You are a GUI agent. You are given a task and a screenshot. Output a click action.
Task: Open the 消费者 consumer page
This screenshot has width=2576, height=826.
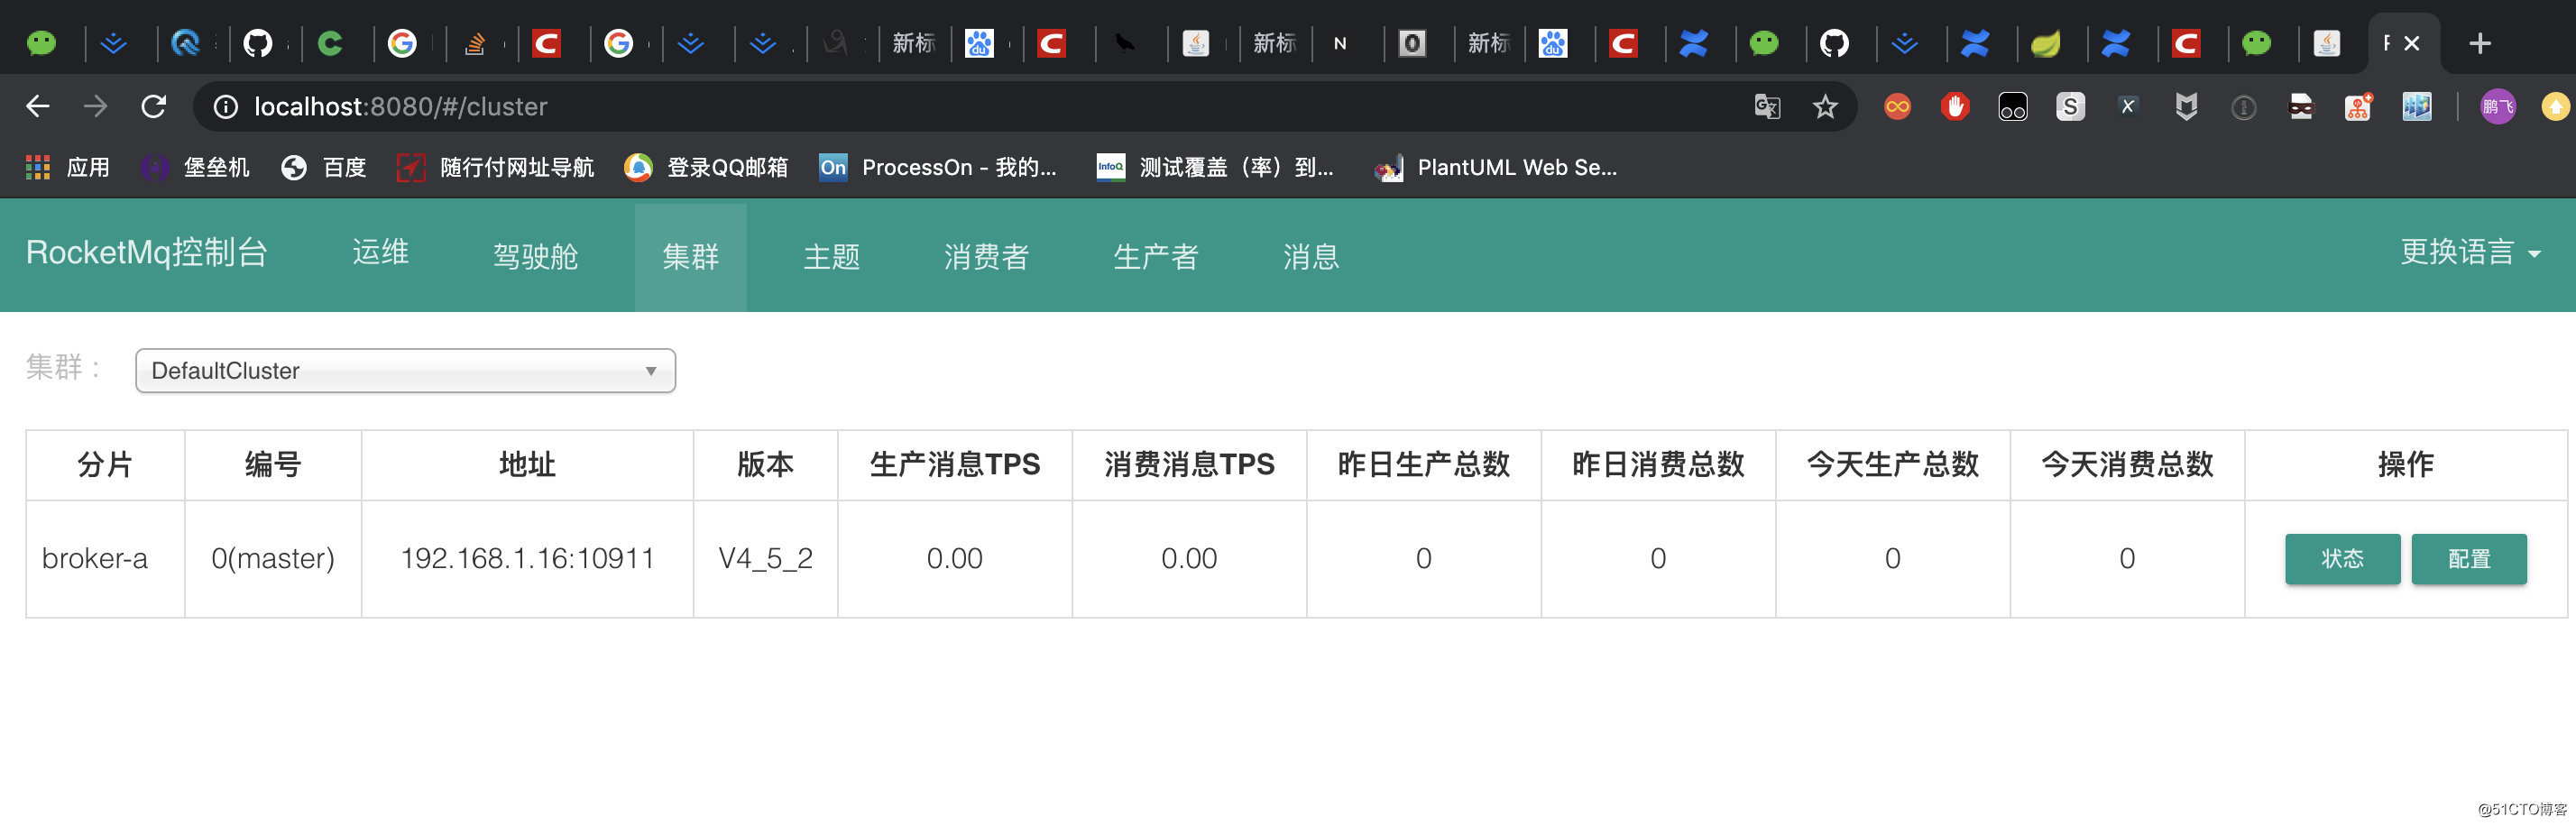986,257
